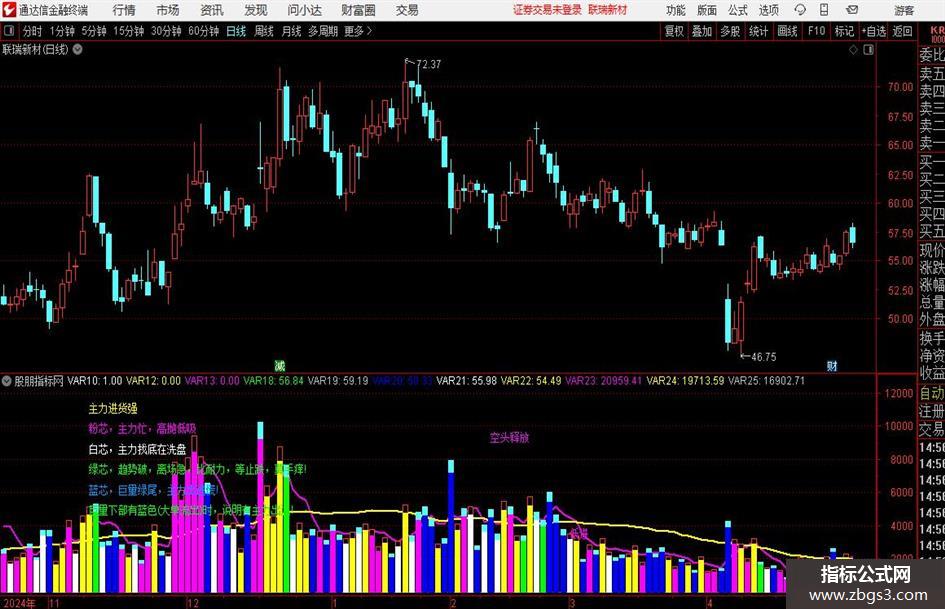Expand 更多 period options

point(358,31)
